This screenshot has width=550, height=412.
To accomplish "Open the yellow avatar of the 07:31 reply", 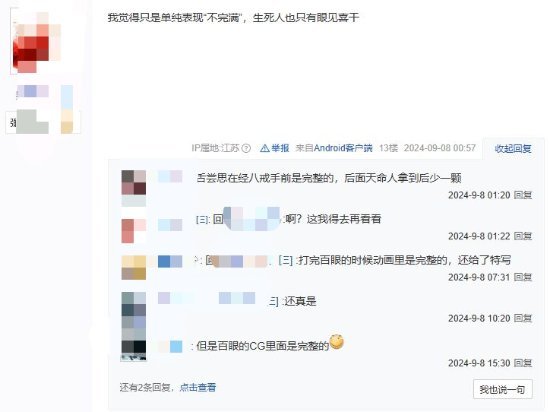I will 134,268.
